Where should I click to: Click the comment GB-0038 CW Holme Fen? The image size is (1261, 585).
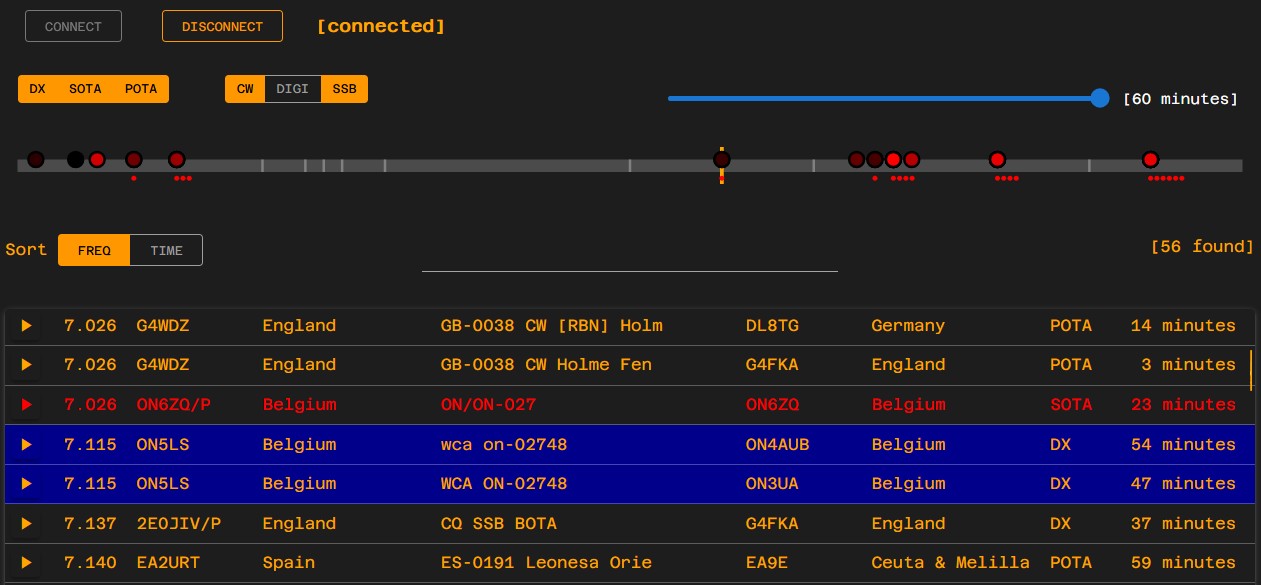(546, 365)
